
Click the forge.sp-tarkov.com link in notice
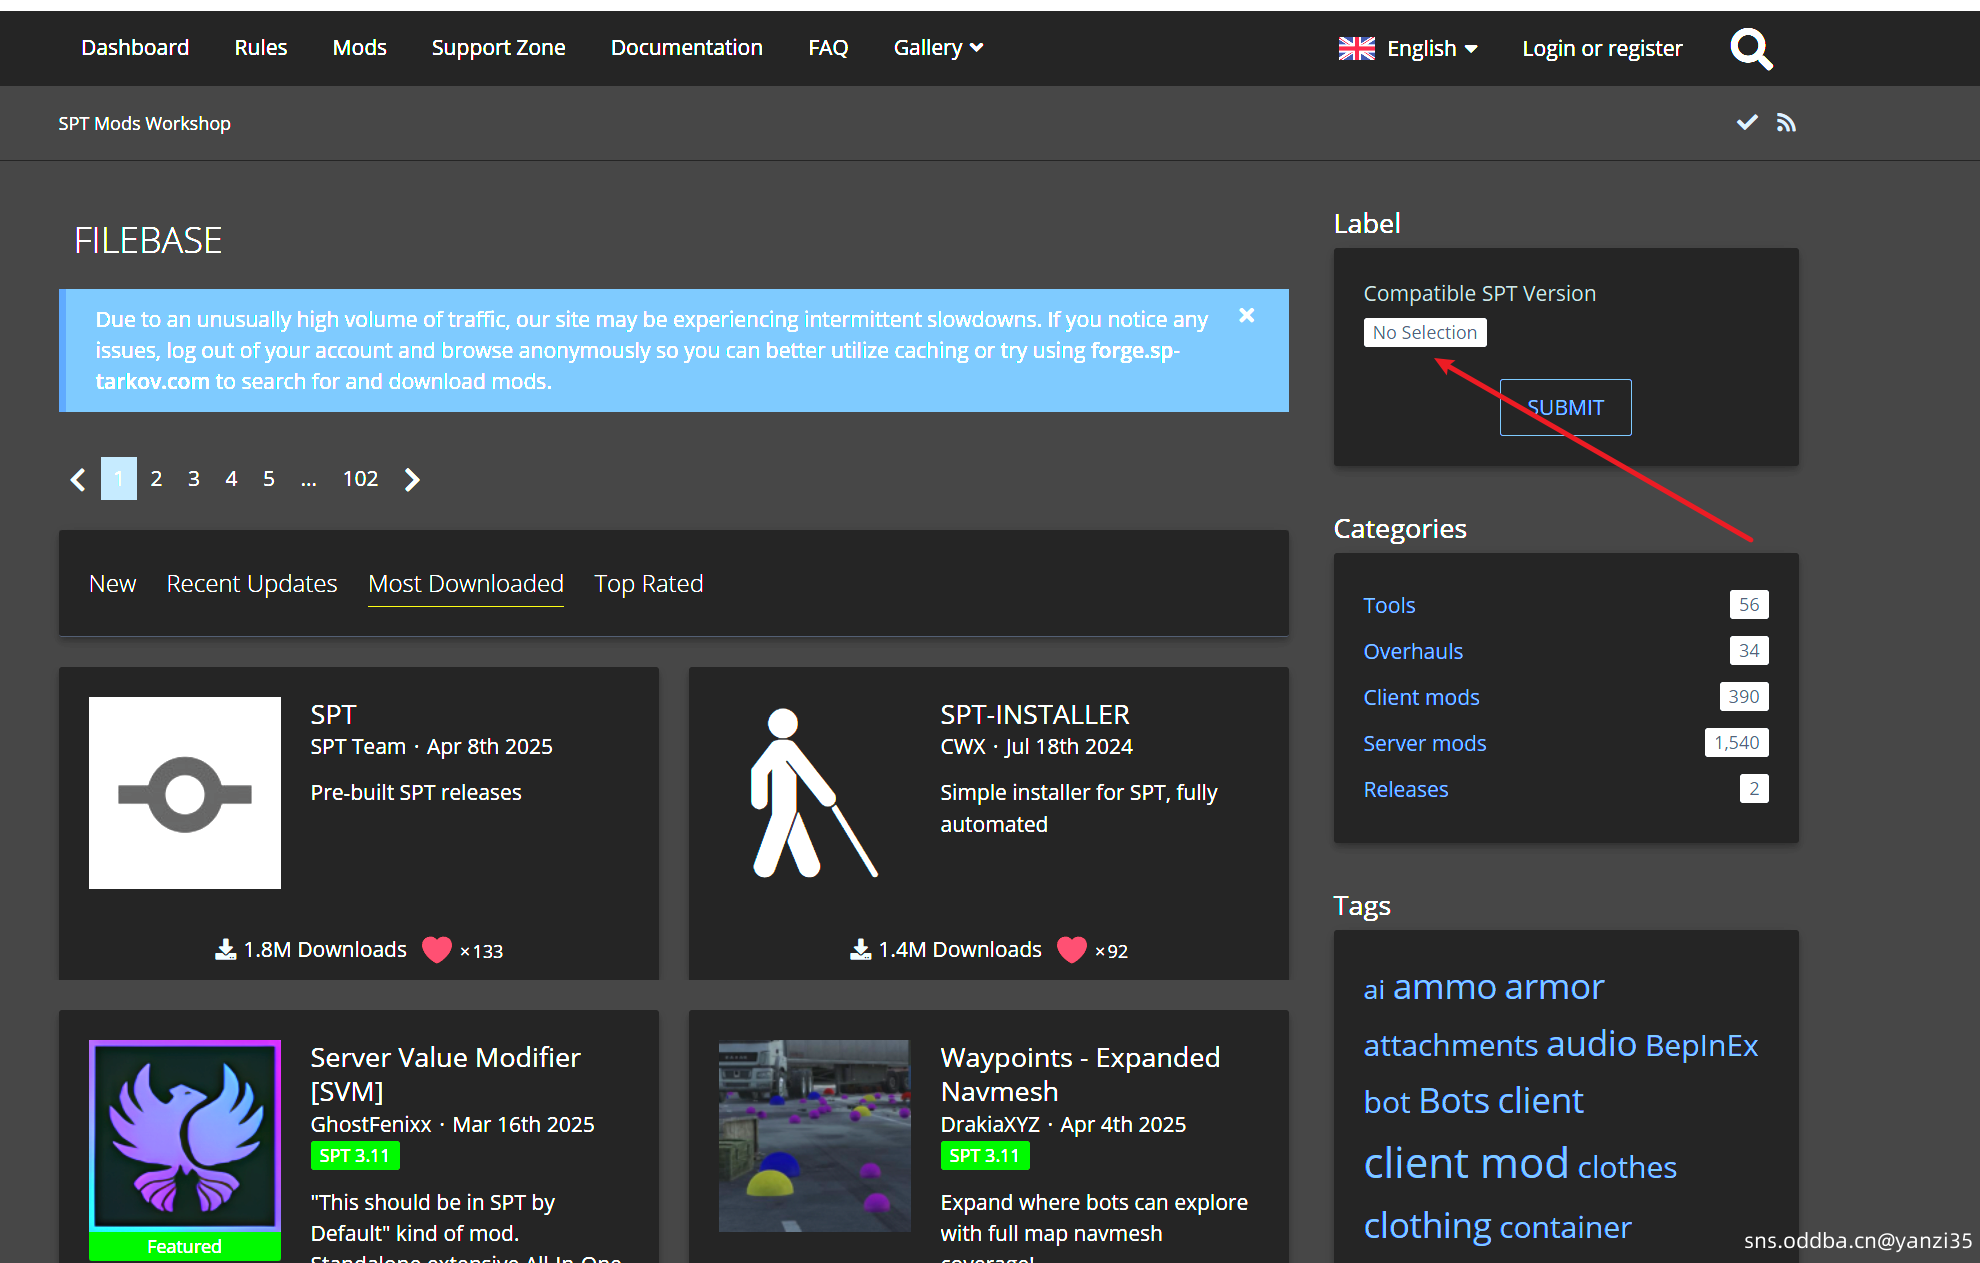pos(1135,351)
